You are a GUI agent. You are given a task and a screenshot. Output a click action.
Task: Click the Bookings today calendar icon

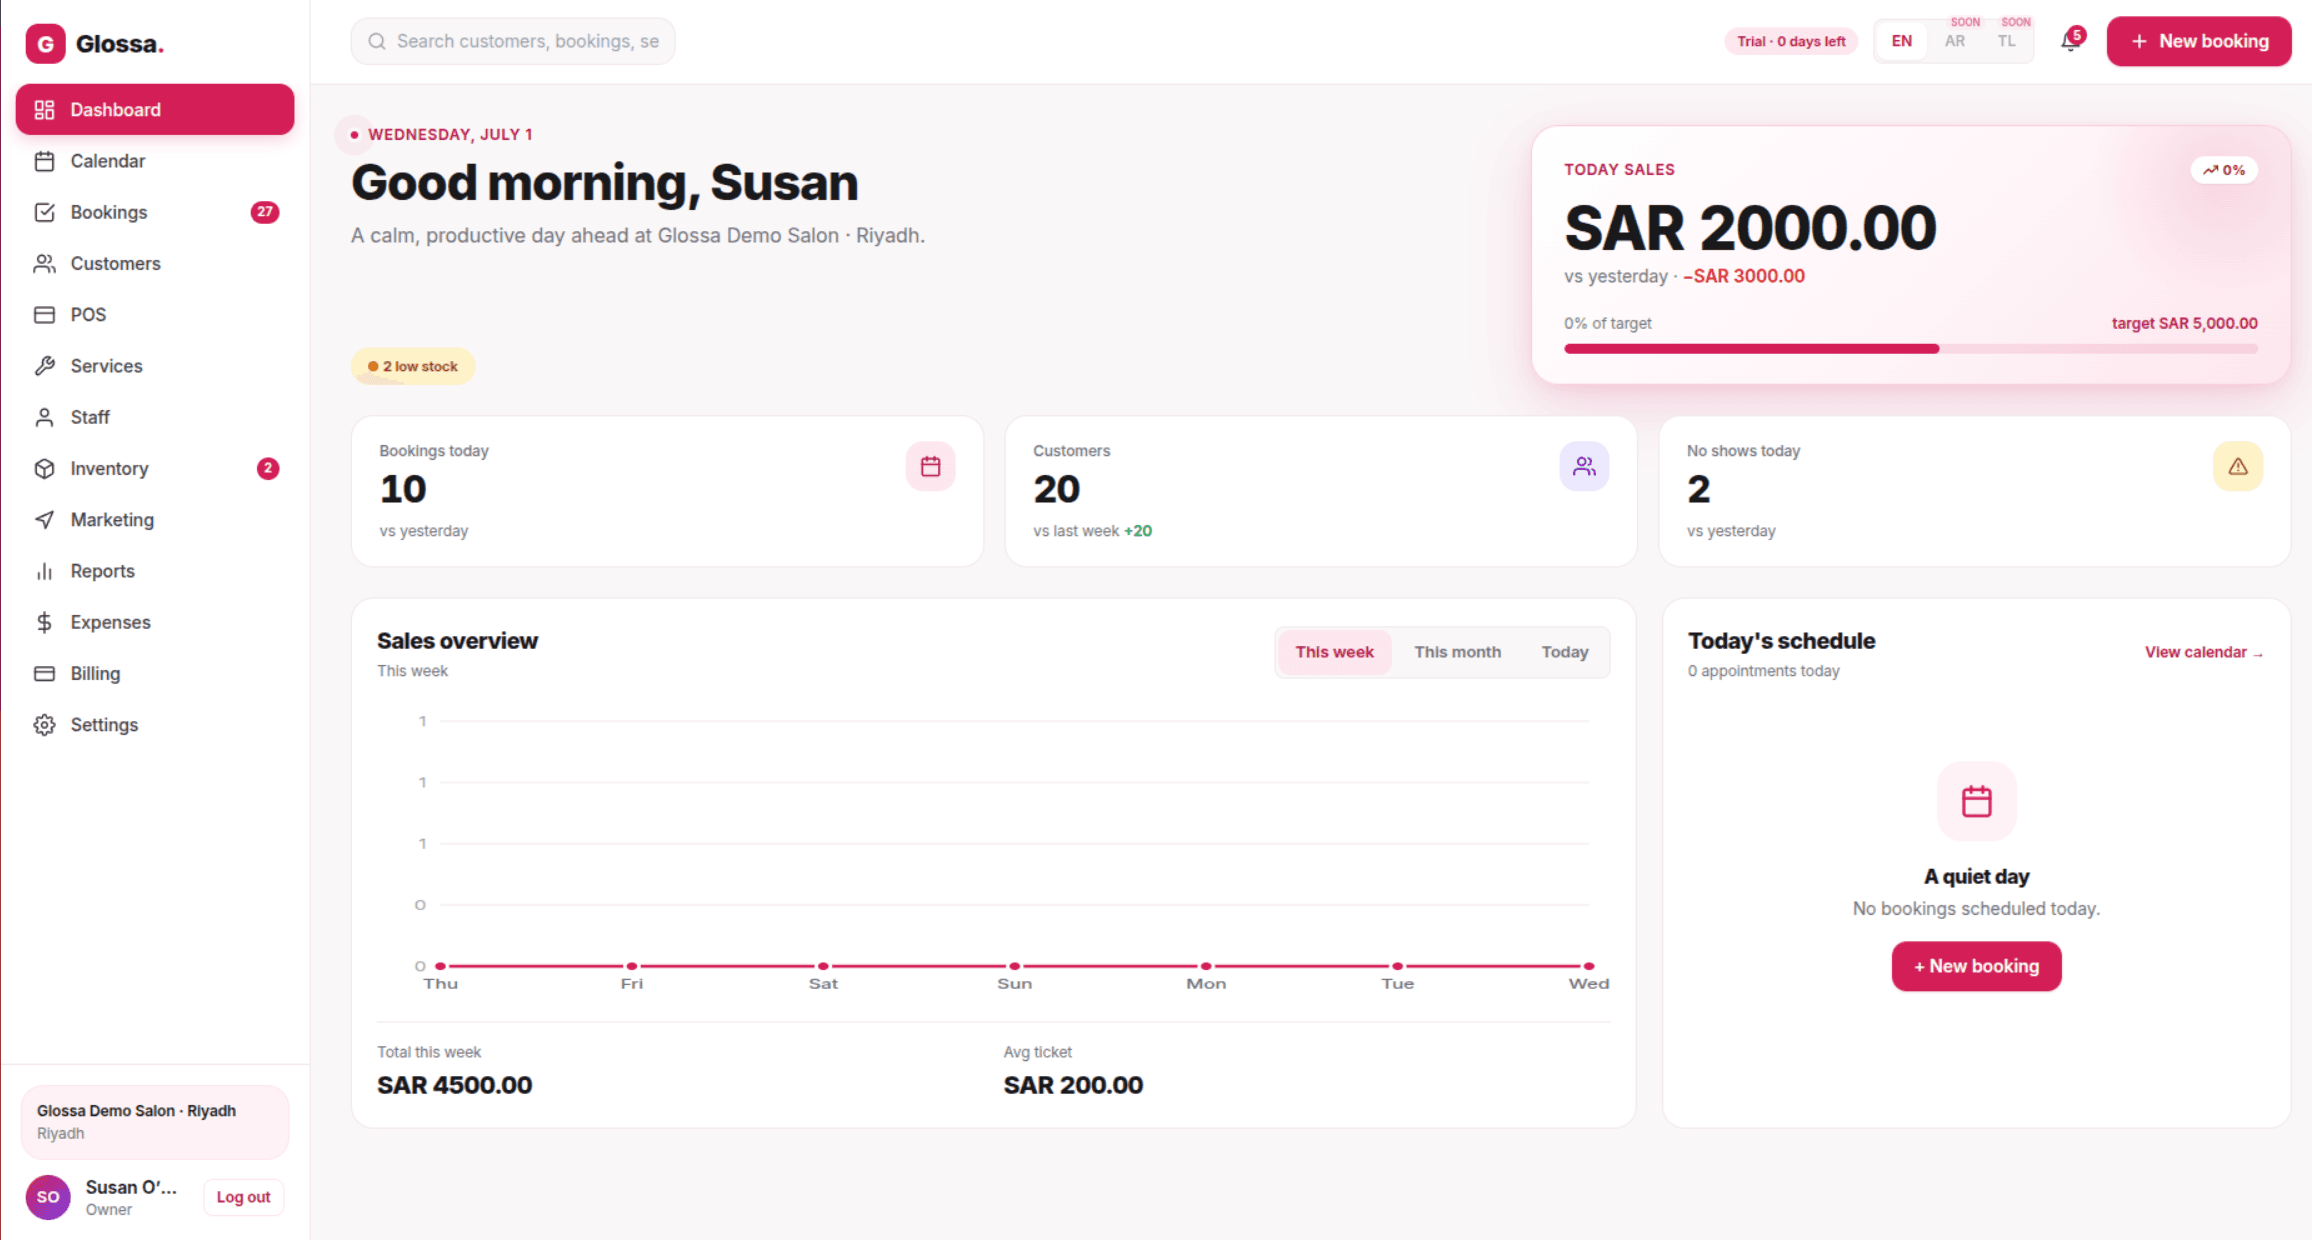(x=931, y=466)
